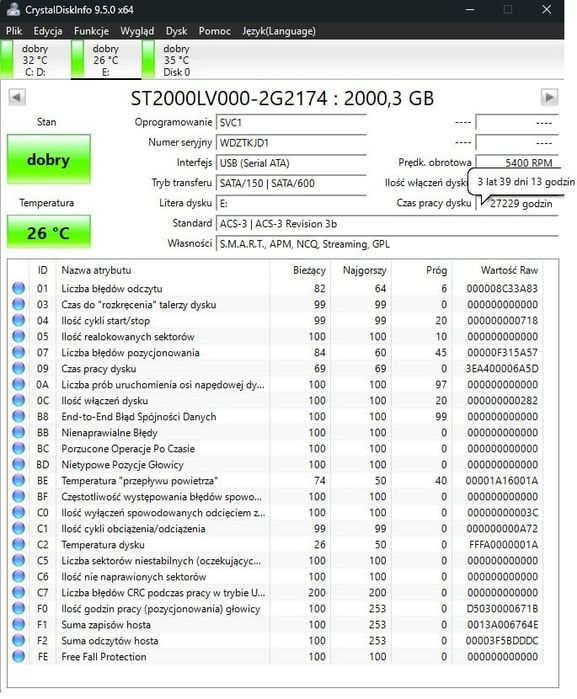
Task: Open the Wygląd menu
Action: [137, 31]
